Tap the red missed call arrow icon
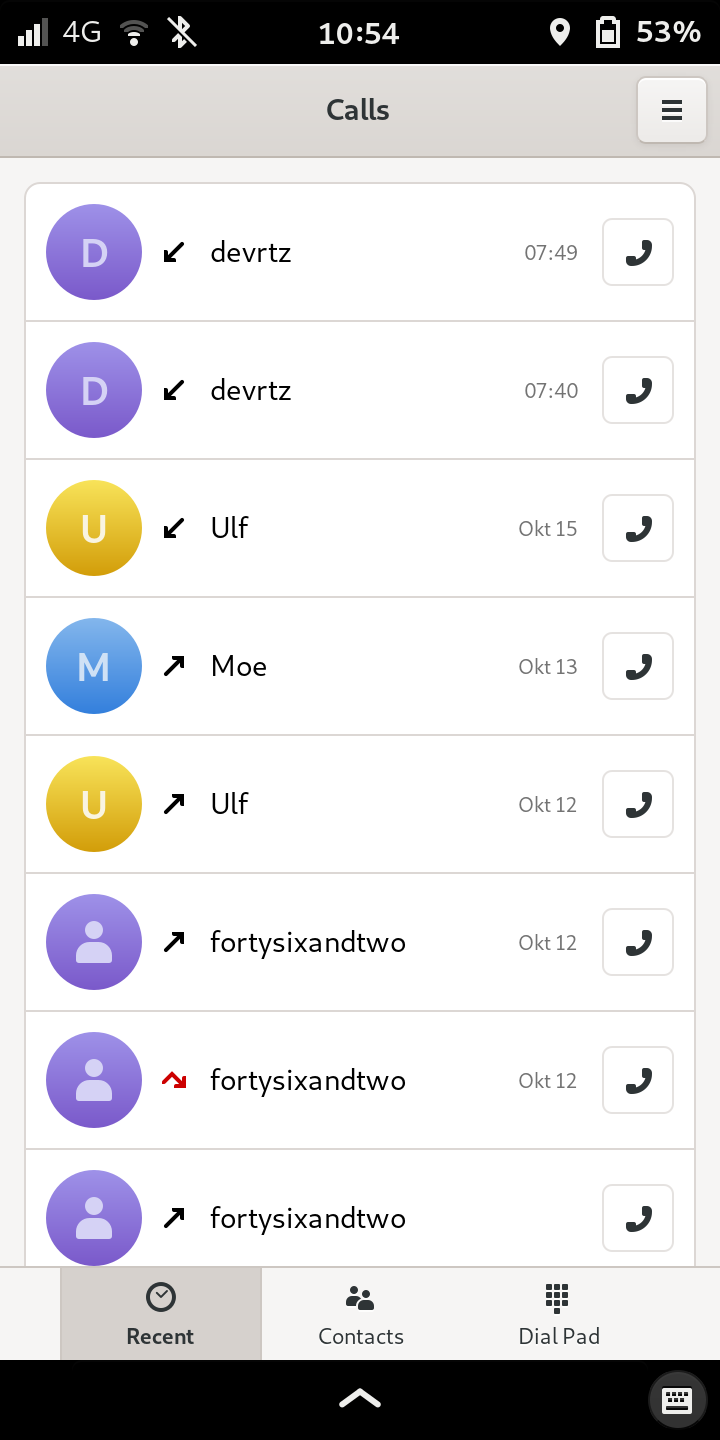The width and height of the screenshot is (720, 1440). pos(174,1080)
